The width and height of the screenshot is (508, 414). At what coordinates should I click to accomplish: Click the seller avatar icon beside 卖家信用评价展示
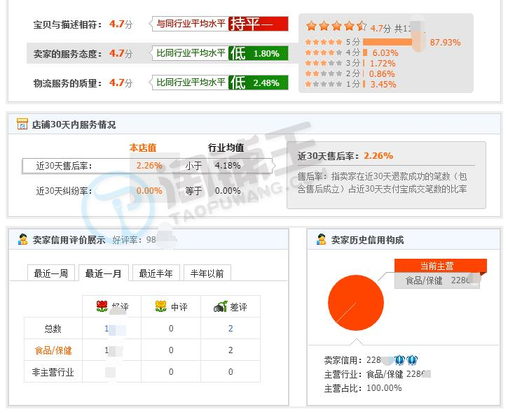[x=23, y=239]
